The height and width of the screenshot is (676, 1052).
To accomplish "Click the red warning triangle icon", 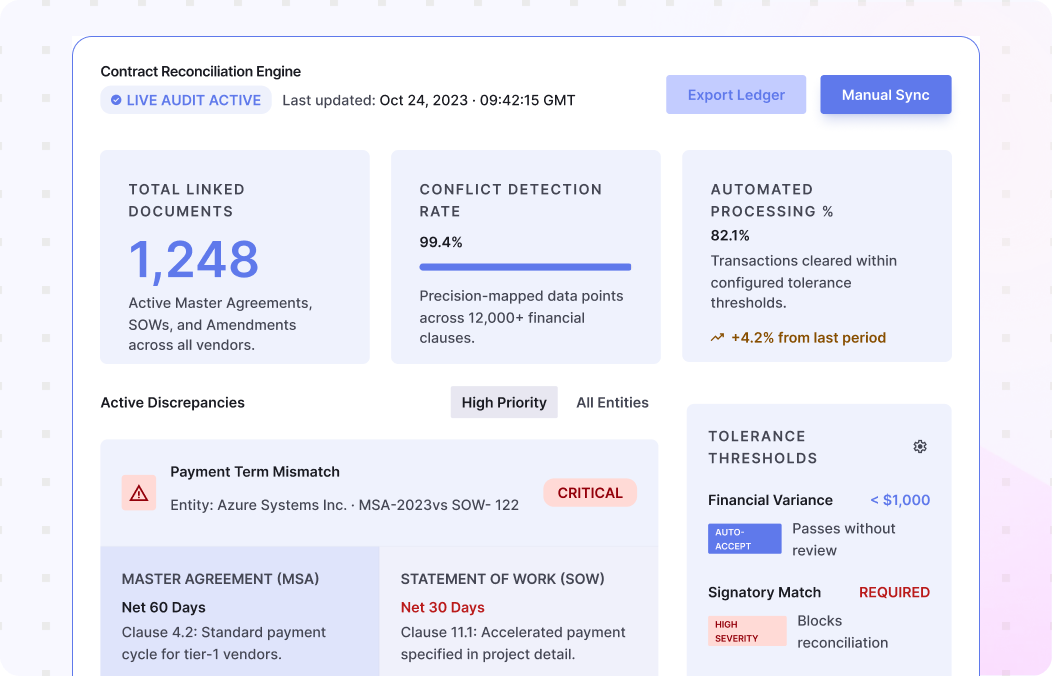I will pos(139,493).
